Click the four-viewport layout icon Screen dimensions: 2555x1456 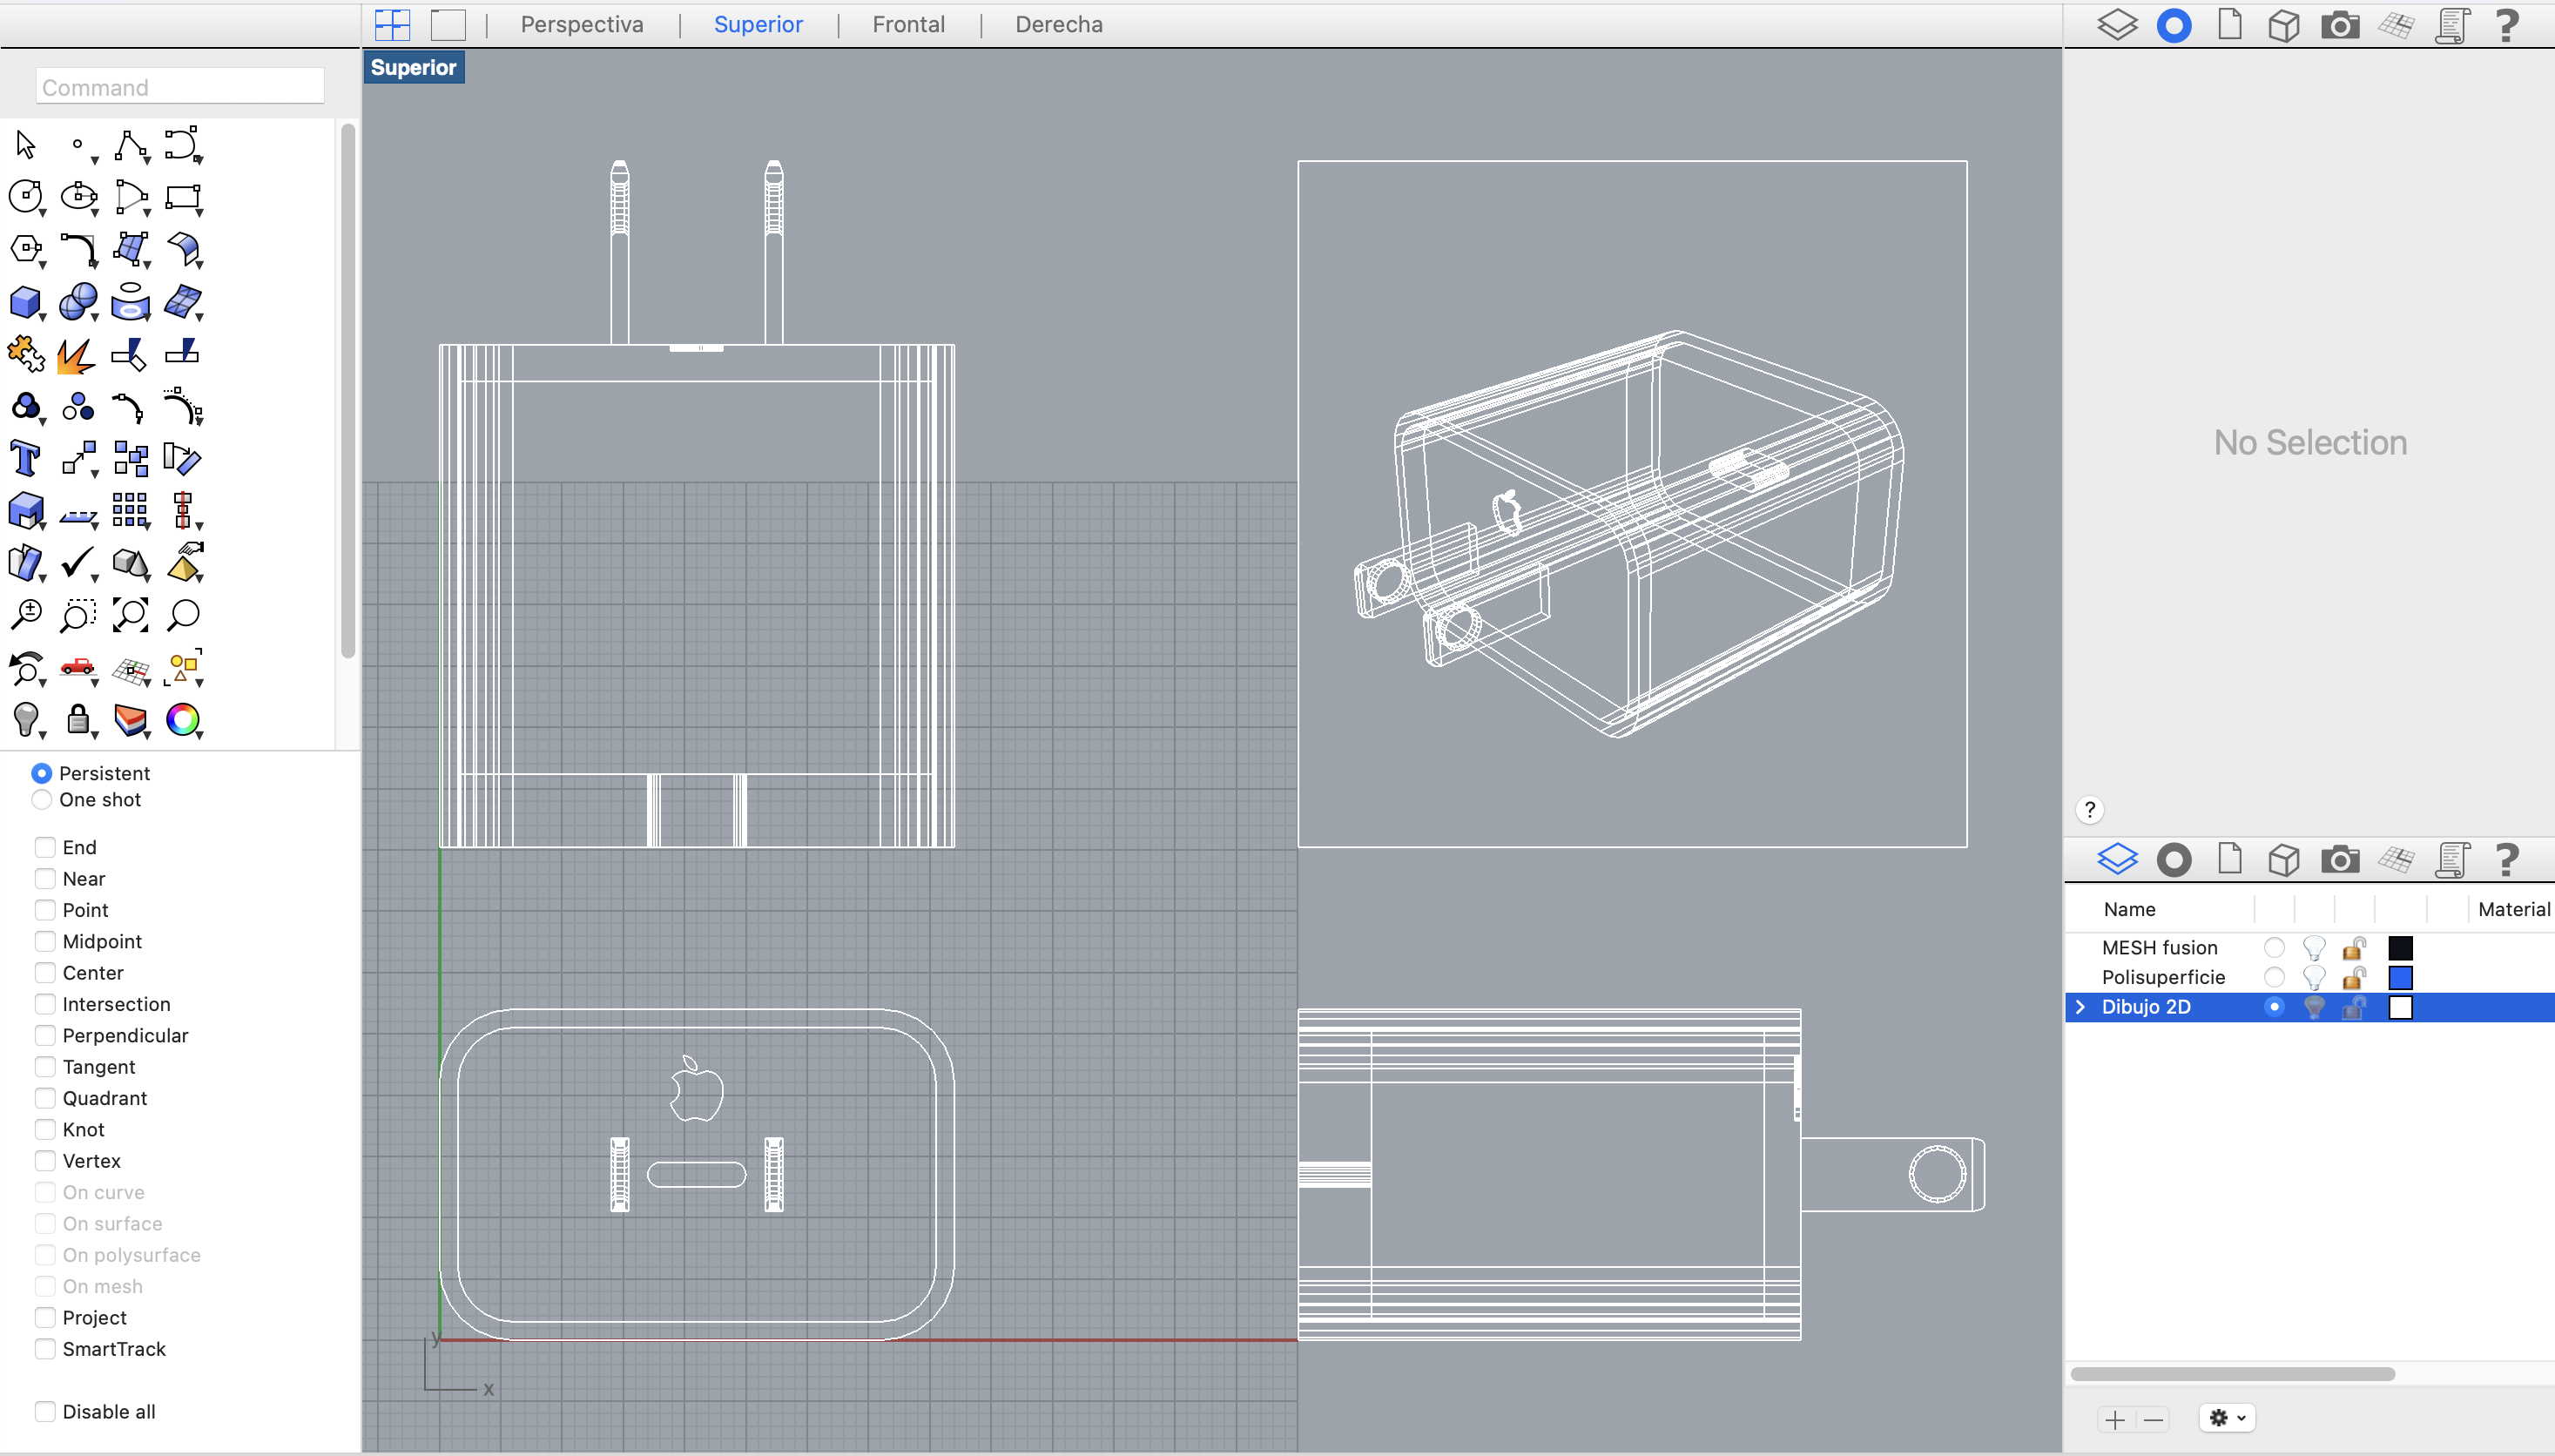[392, 24]
